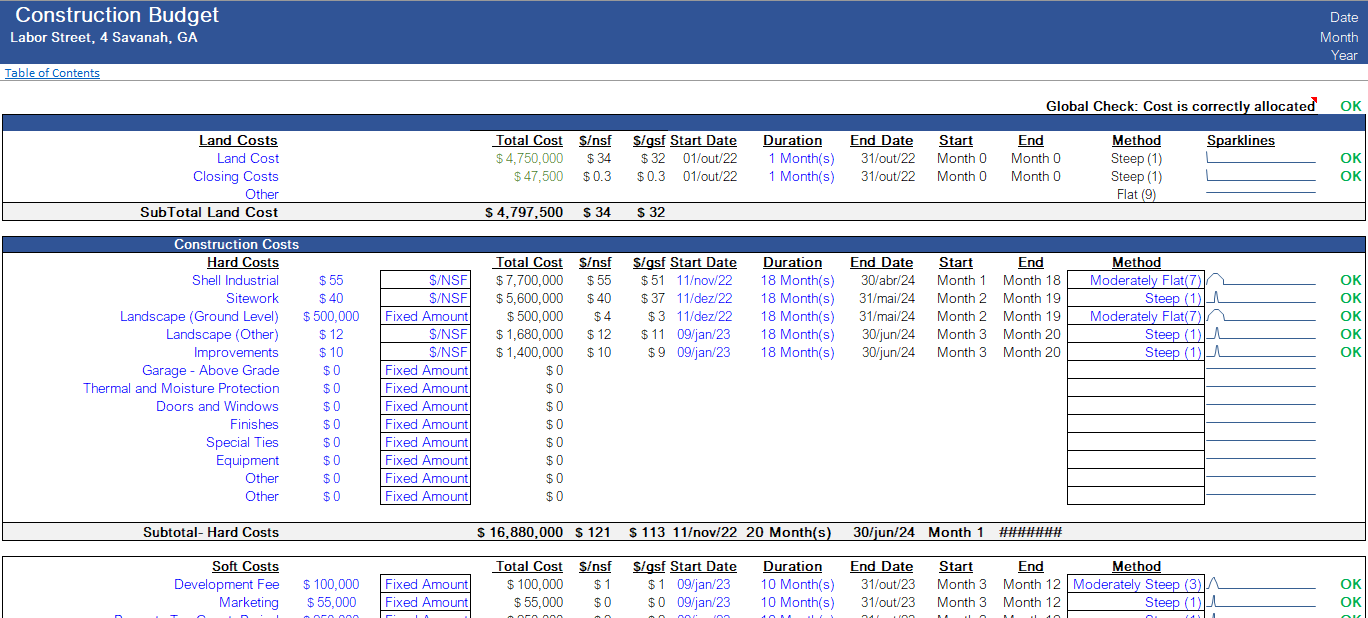Select the Thermal and Moisture Protection label

coord(181,389)
